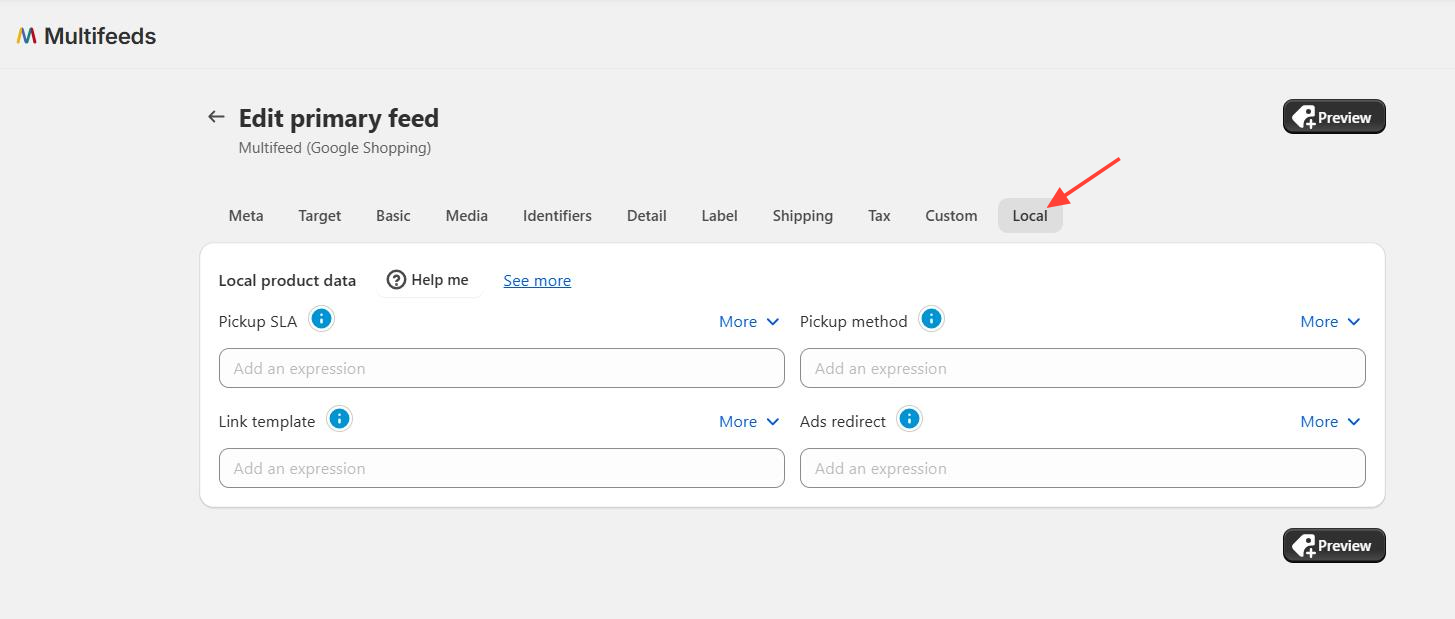Switch to the Tax tab

pos(879,216)
